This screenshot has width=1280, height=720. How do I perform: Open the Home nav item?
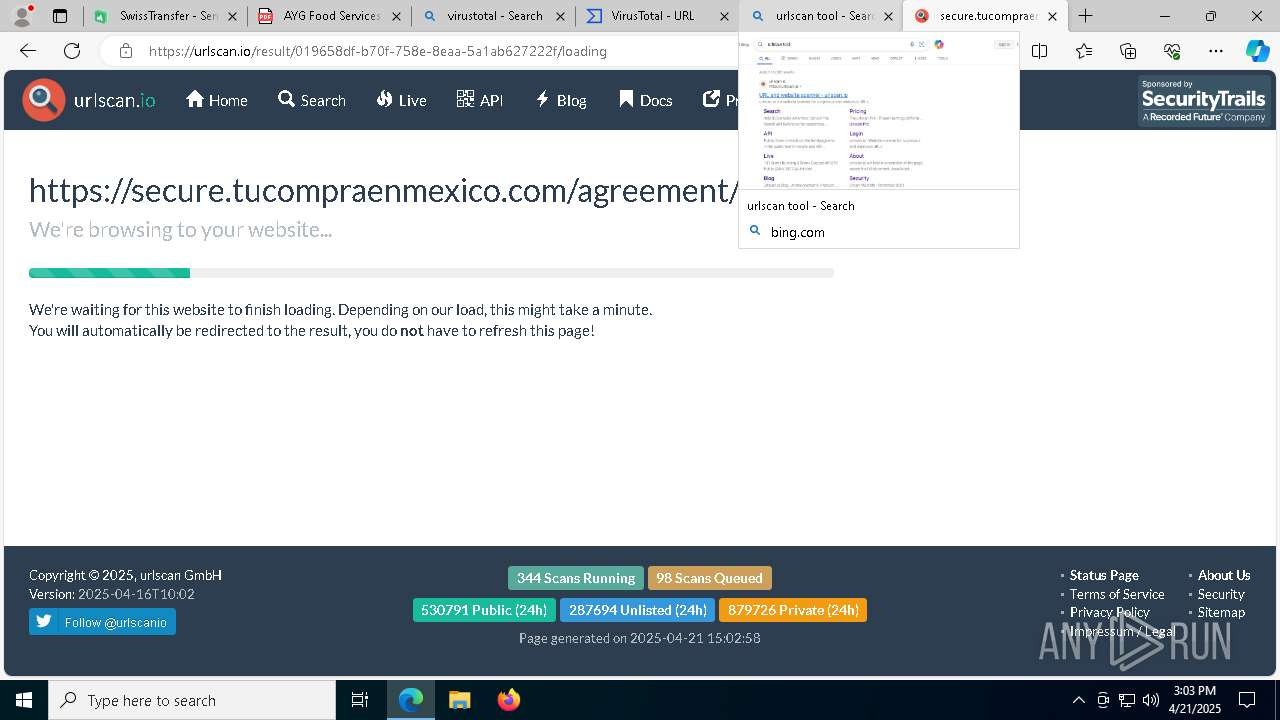pyautogui.click(x=217, y=100)
